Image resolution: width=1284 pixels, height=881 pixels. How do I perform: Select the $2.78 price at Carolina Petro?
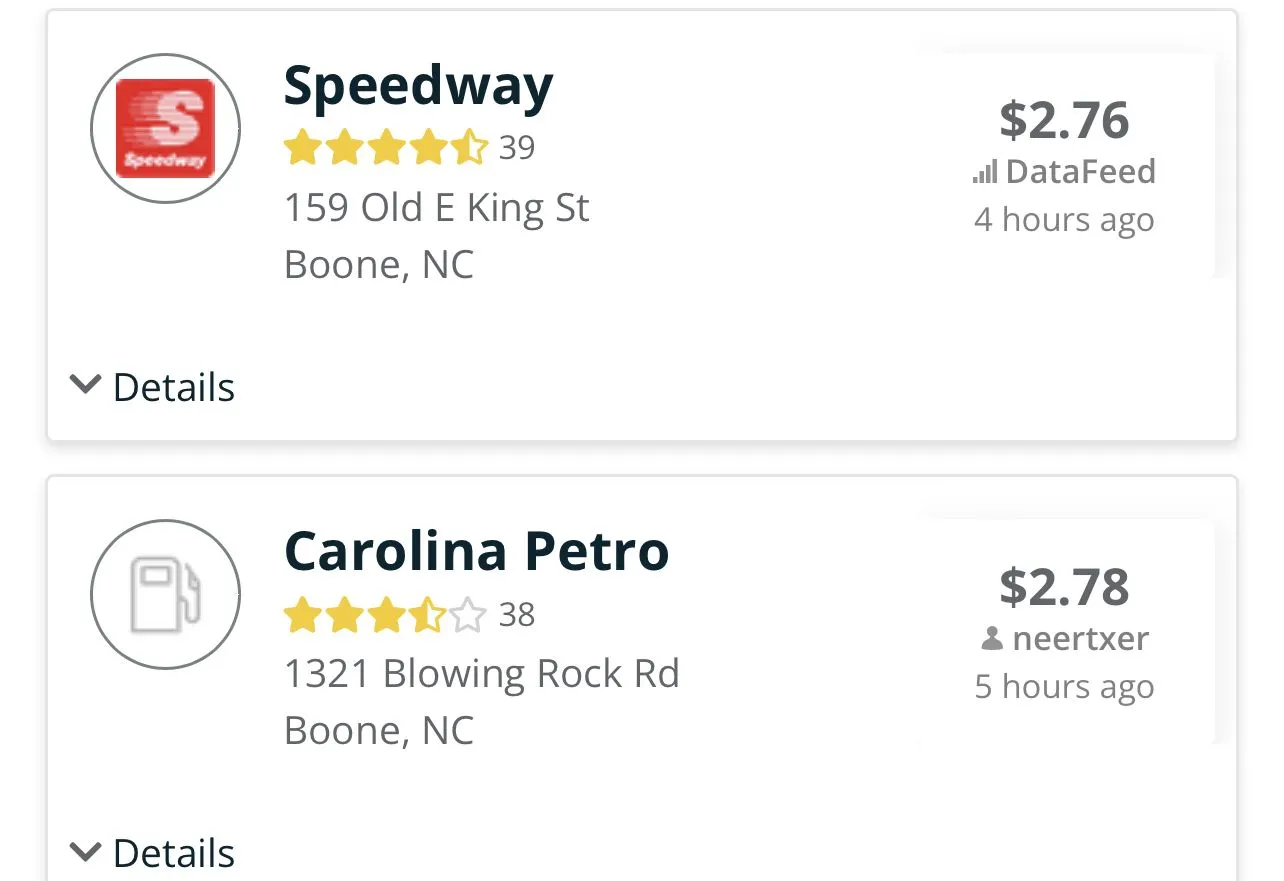(x=1064, y=586)
